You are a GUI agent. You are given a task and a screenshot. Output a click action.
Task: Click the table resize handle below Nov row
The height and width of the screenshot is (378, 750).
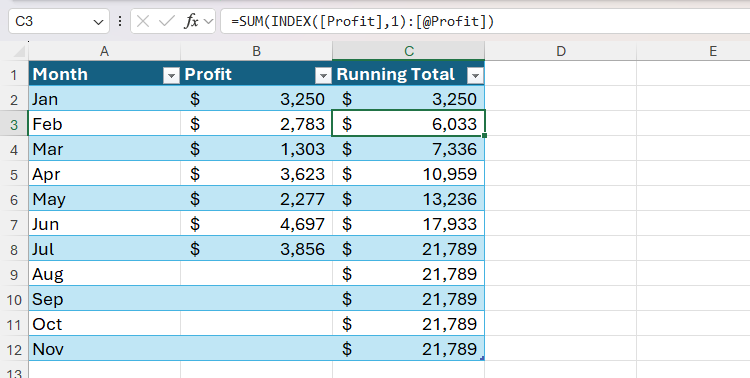(482, 358)
